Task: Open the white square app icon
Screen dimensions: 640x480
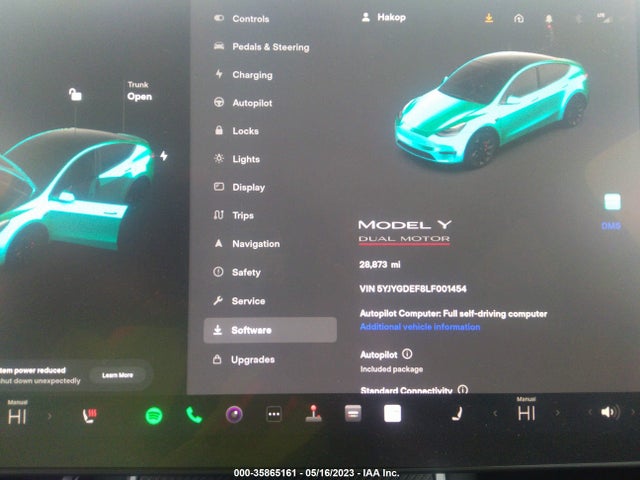Action: click(x=392, y=413)
